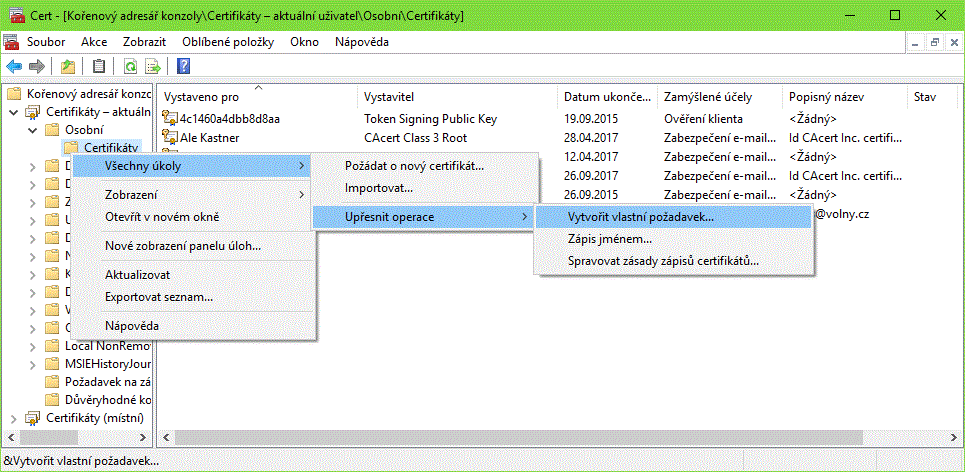Click the blue Back arrow in toolbar
The height and width of the screenshot is (472, 965).
click(x=14, y=67)
